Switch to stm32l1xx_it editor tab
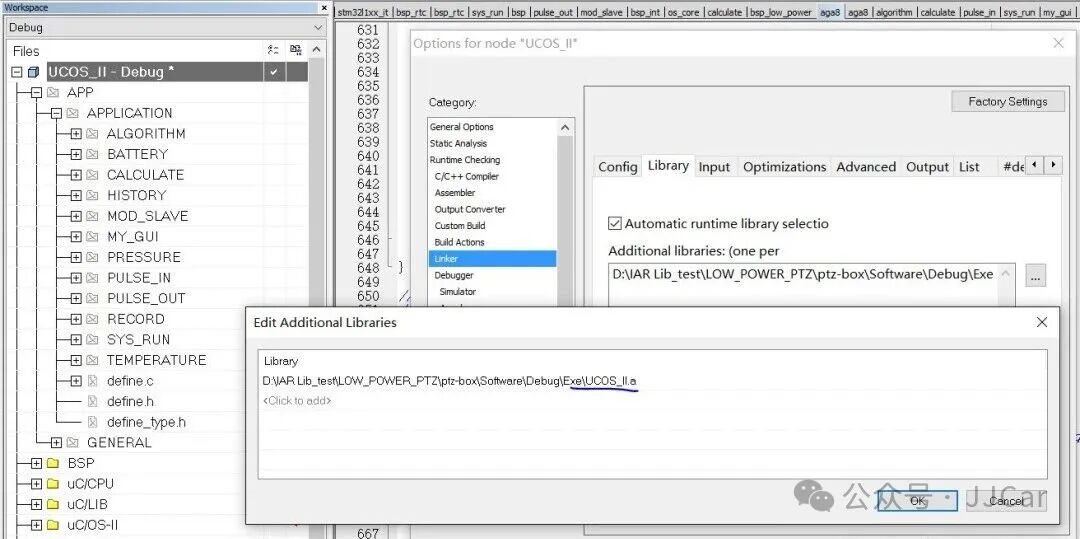This screenshot has height=539, width=1080. tap(363, 12)
